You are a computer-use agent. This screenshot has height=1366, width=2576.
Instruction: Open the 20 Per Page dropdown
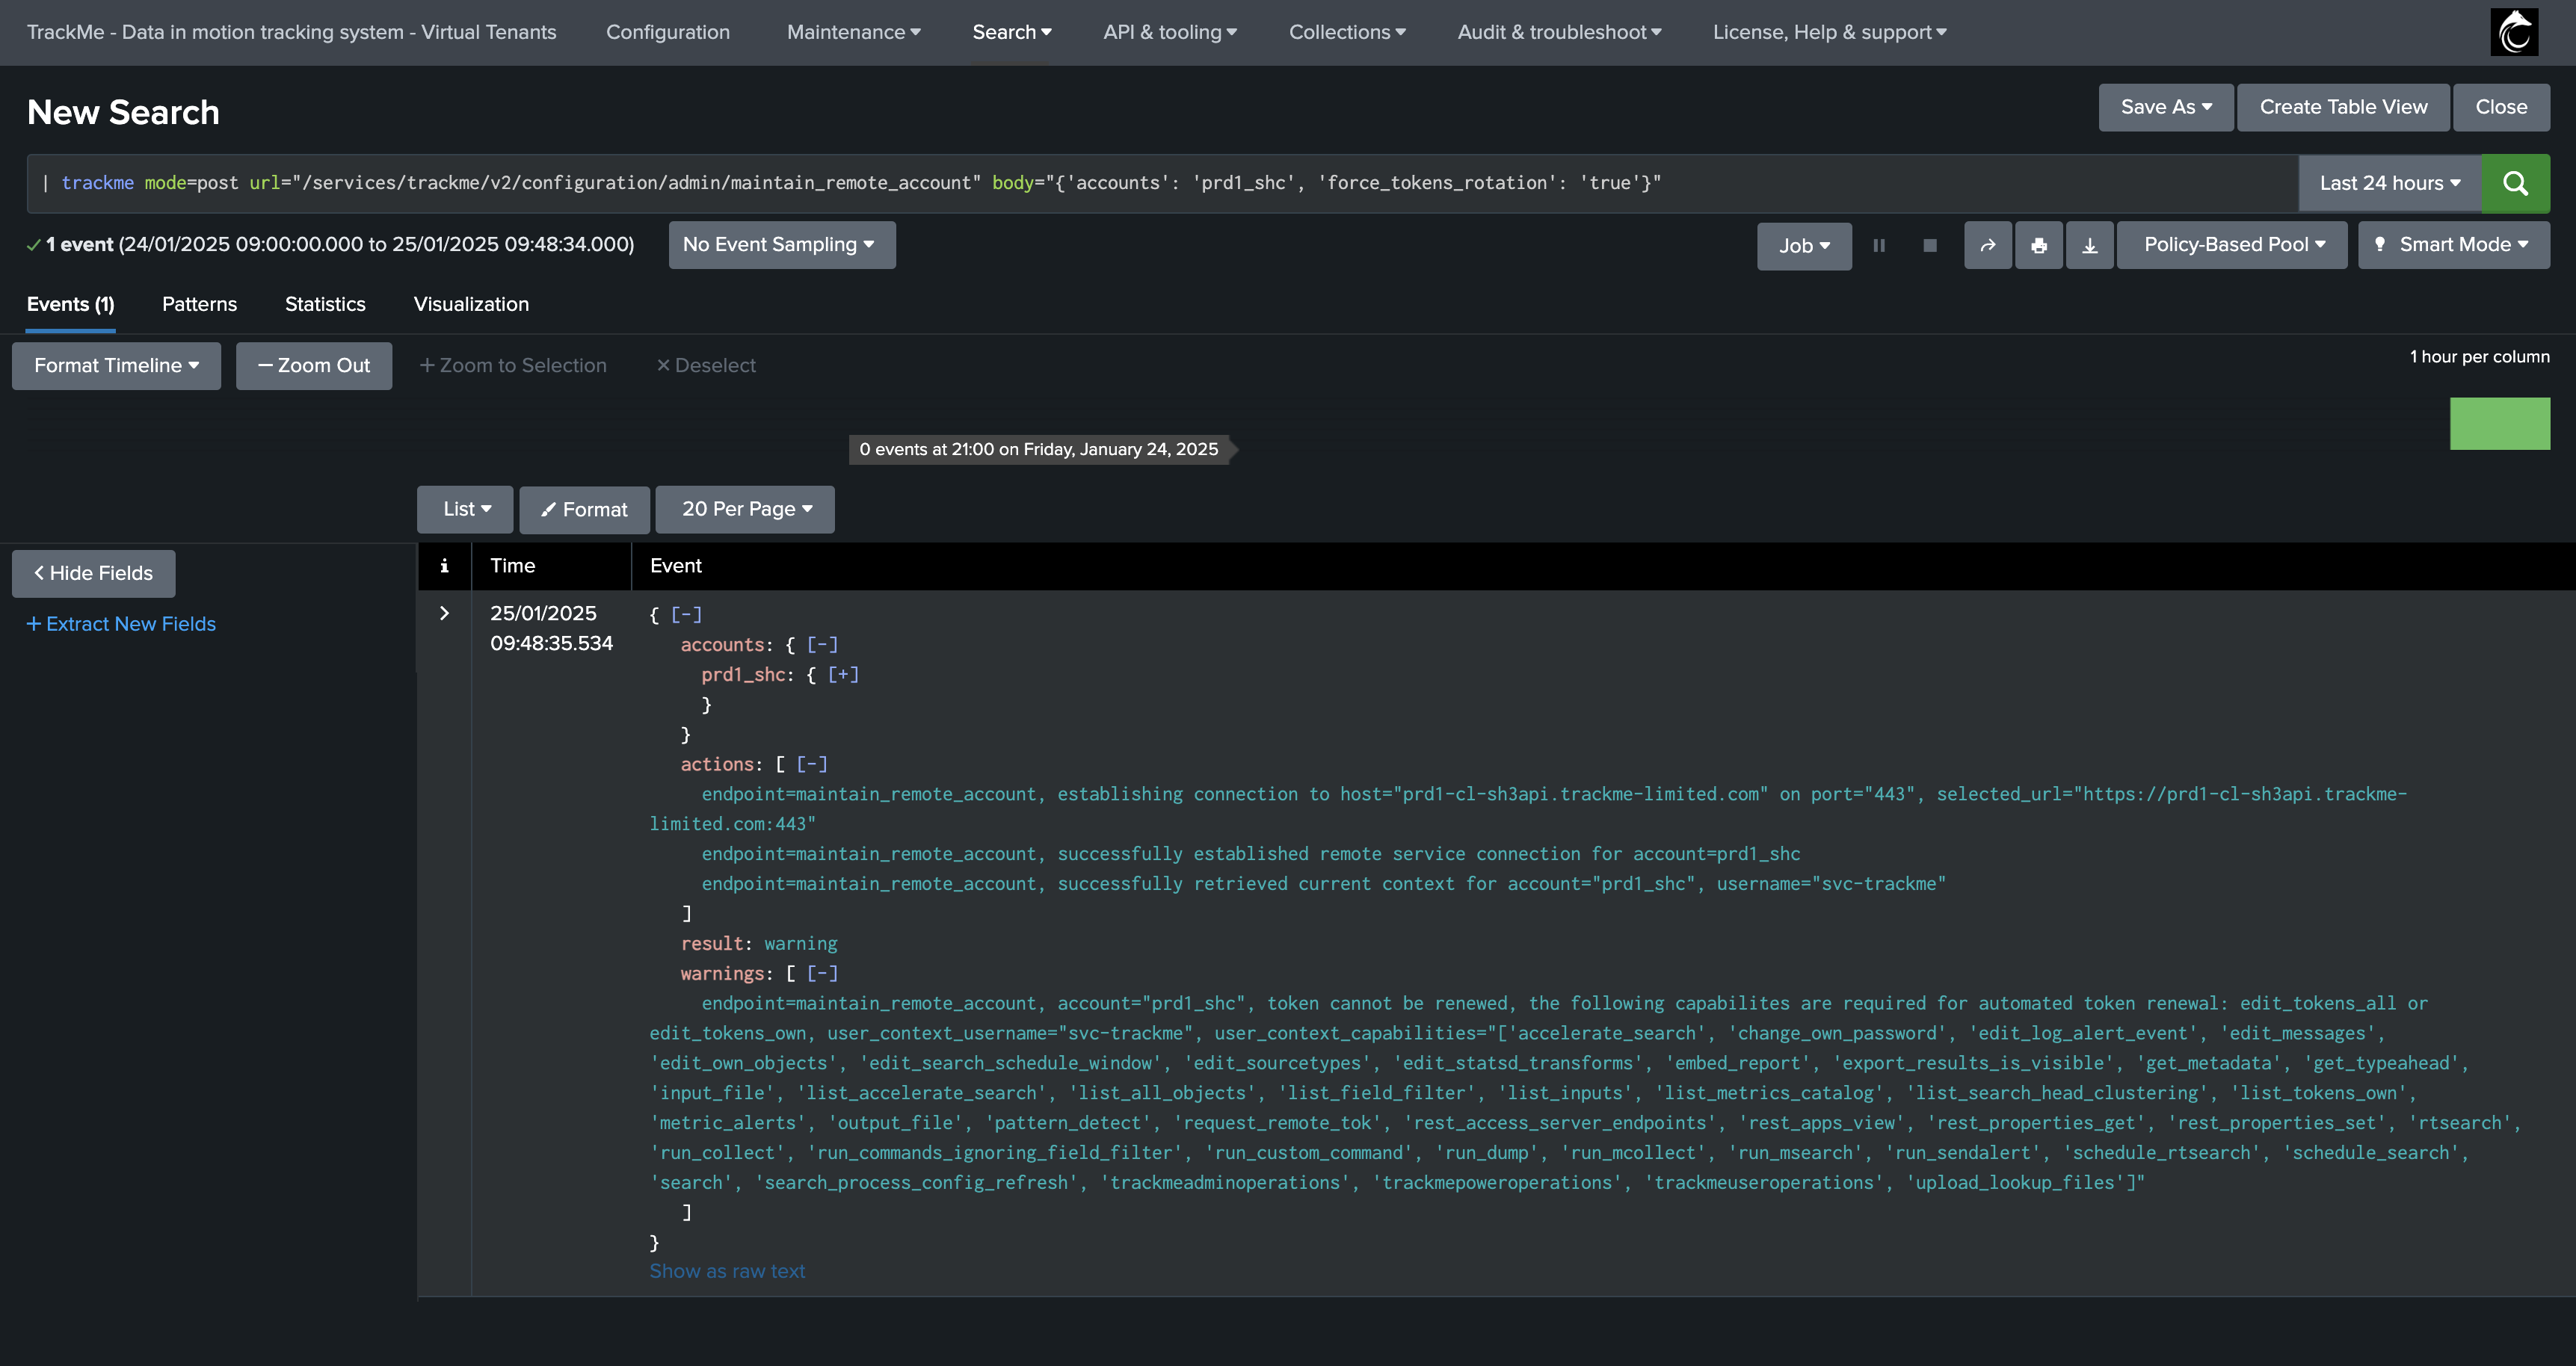745,509
